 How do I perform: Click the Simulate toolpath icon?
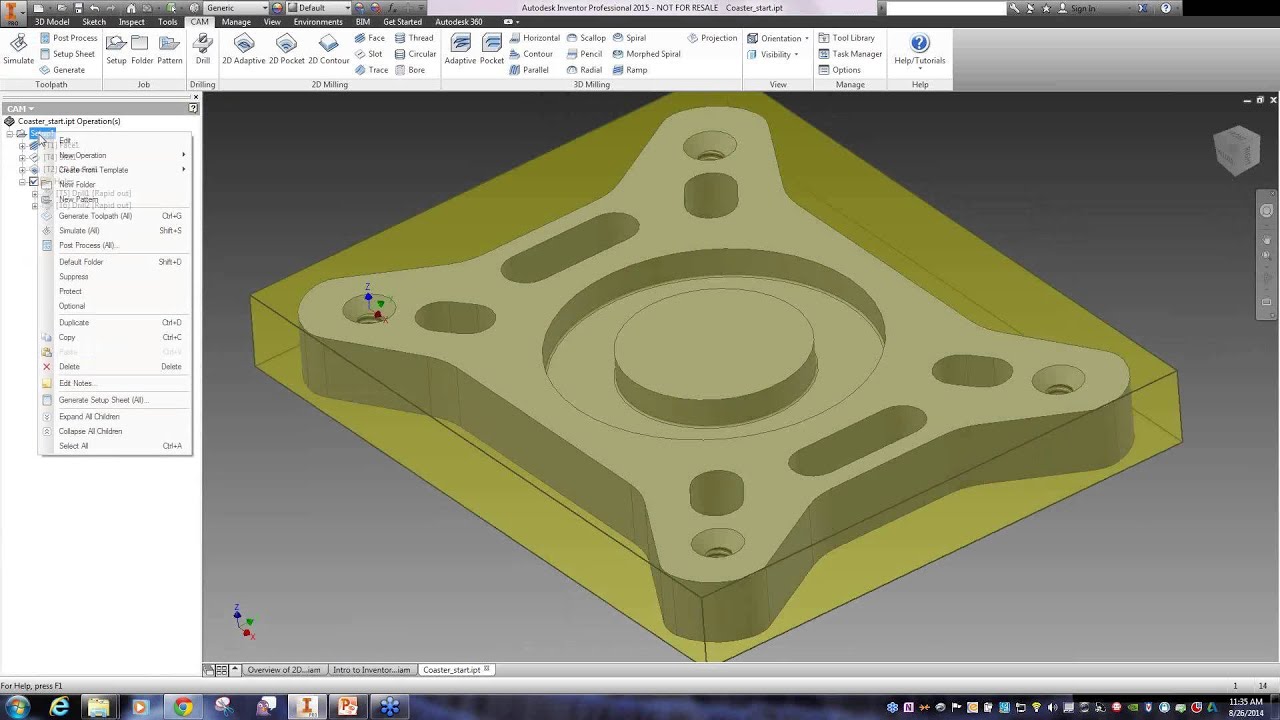point(18,51)
